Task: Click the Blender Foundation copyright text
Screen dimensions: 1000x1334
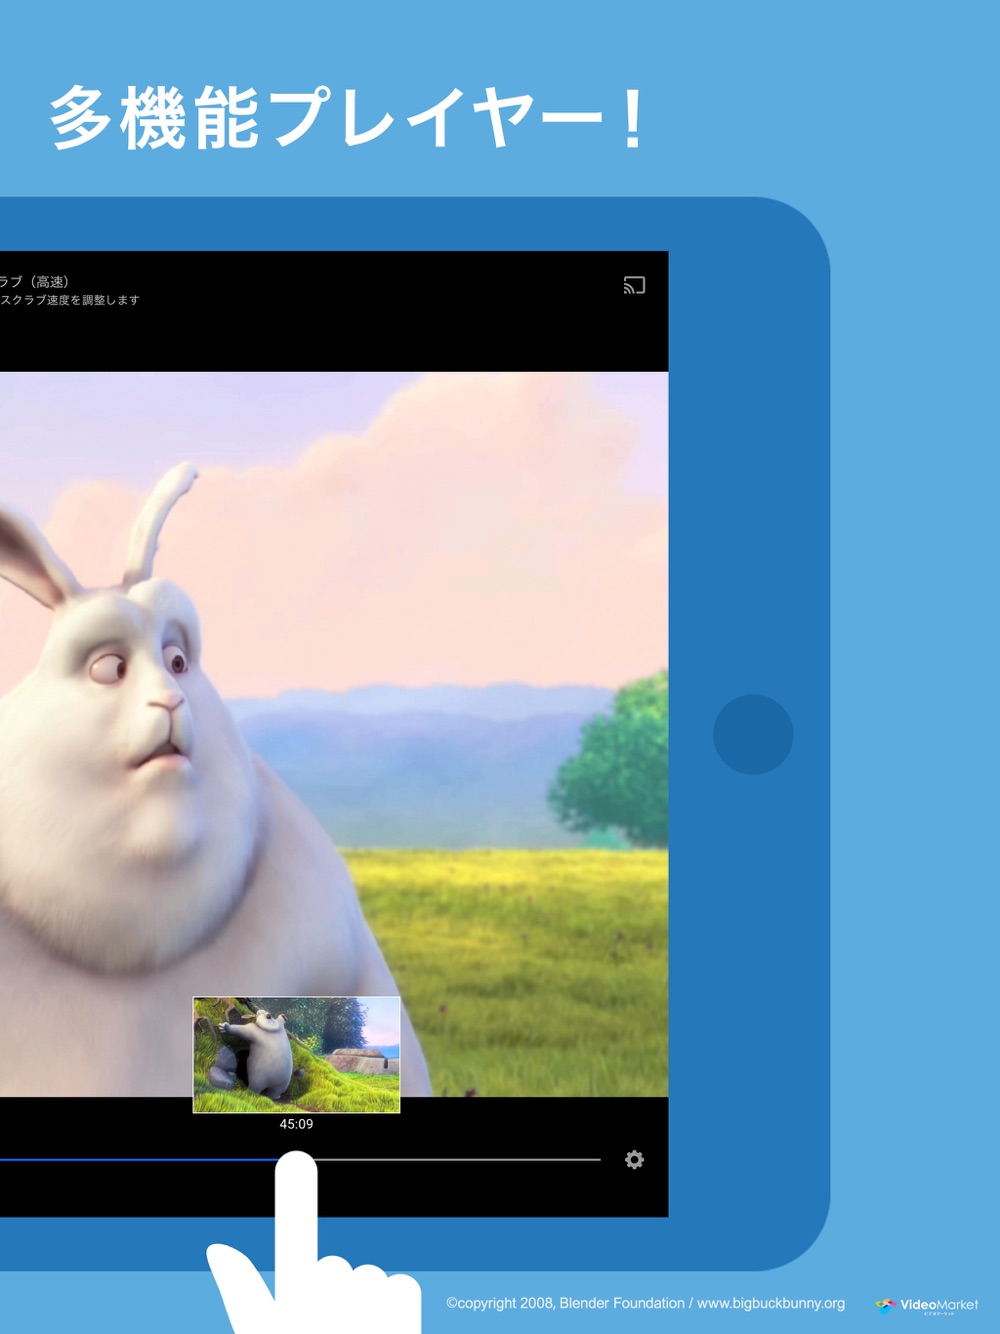Action: 645,1303
